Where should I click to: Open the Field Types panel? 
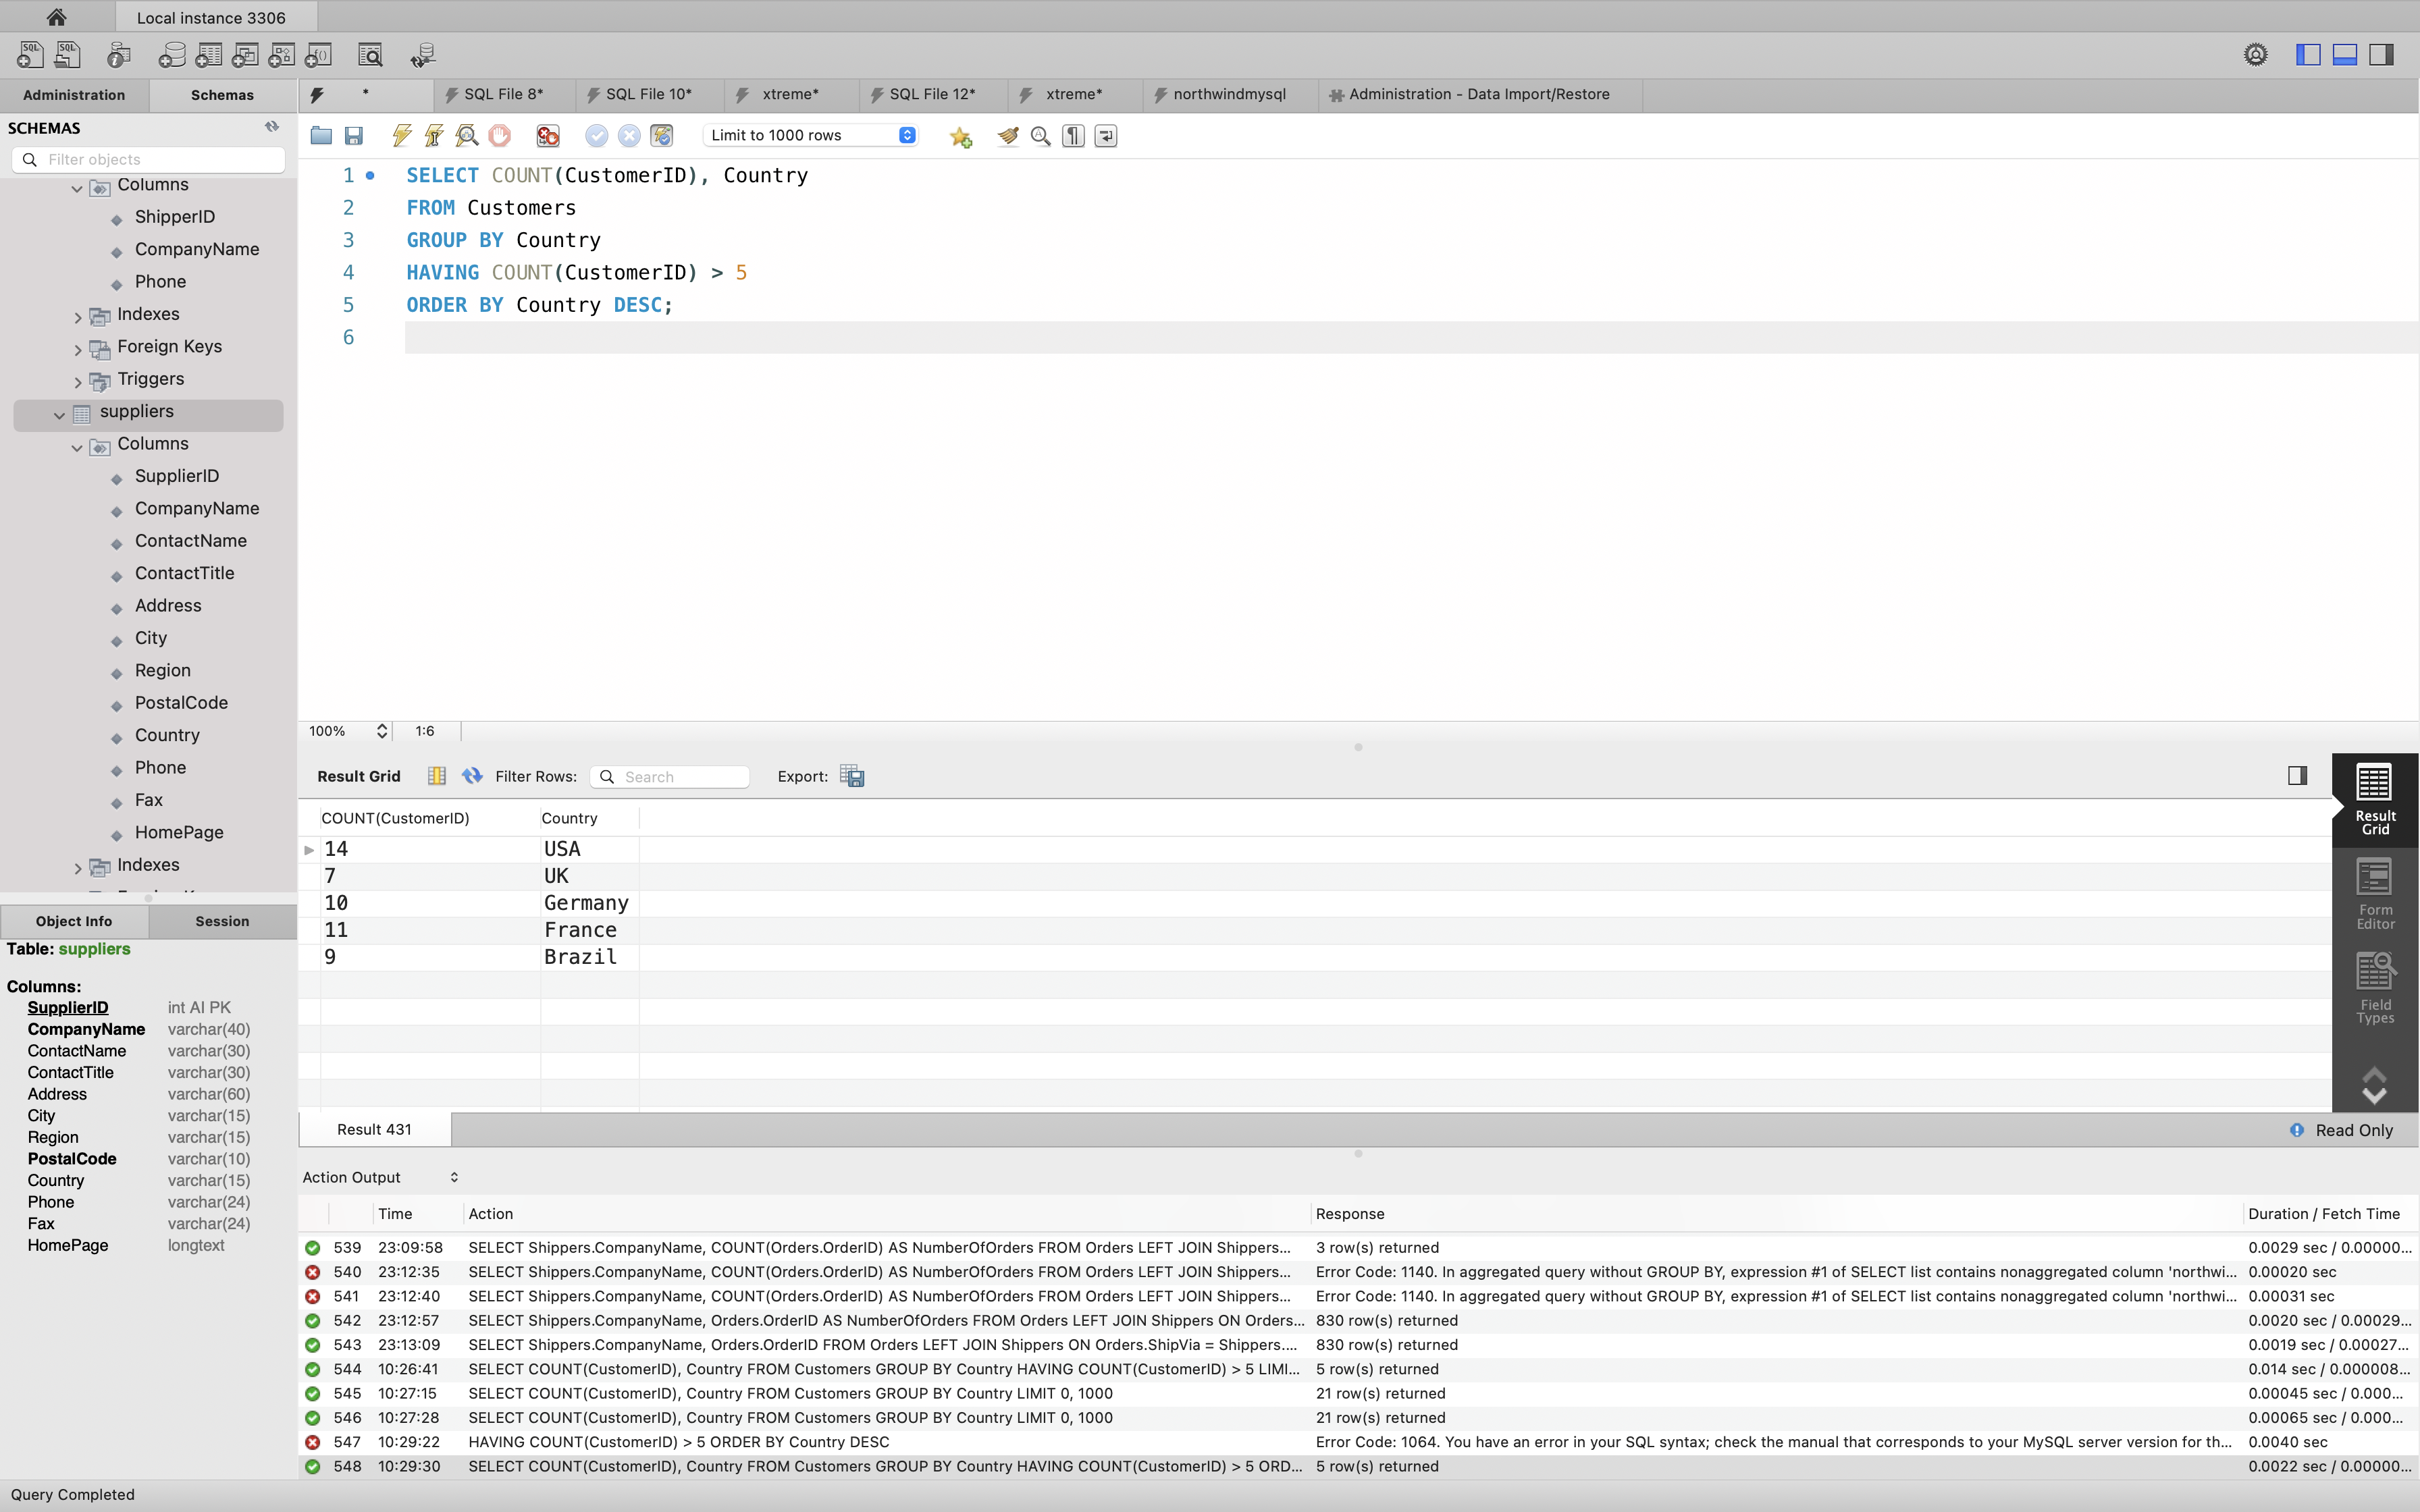click(x=2375, y=989)
